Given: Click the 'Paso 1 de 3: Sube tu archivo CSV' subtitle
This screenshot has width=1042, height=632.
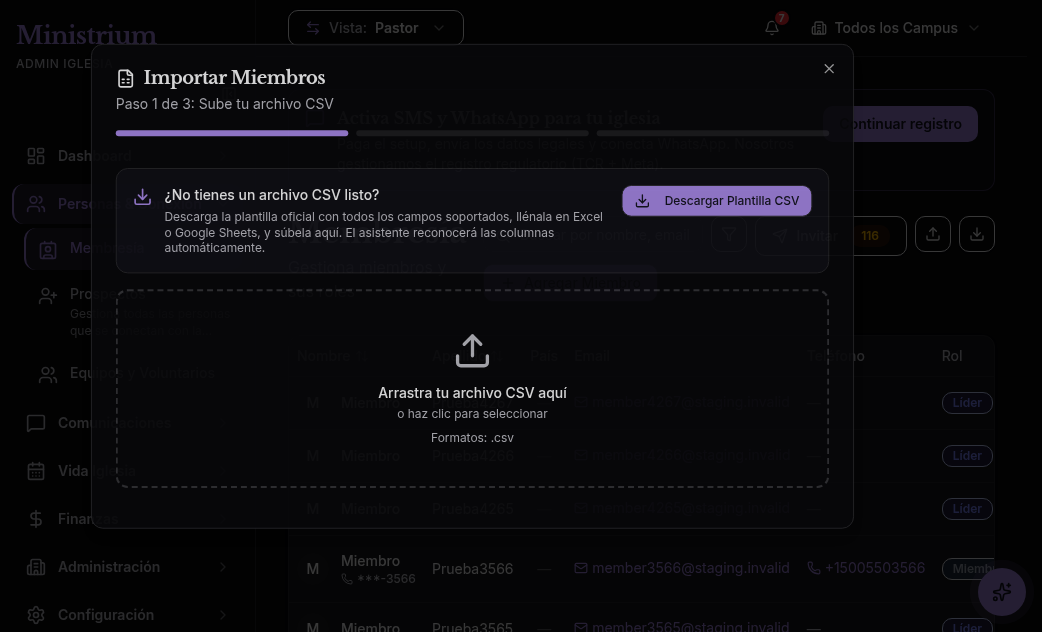Looking at the screenshot, I should 225,104.
